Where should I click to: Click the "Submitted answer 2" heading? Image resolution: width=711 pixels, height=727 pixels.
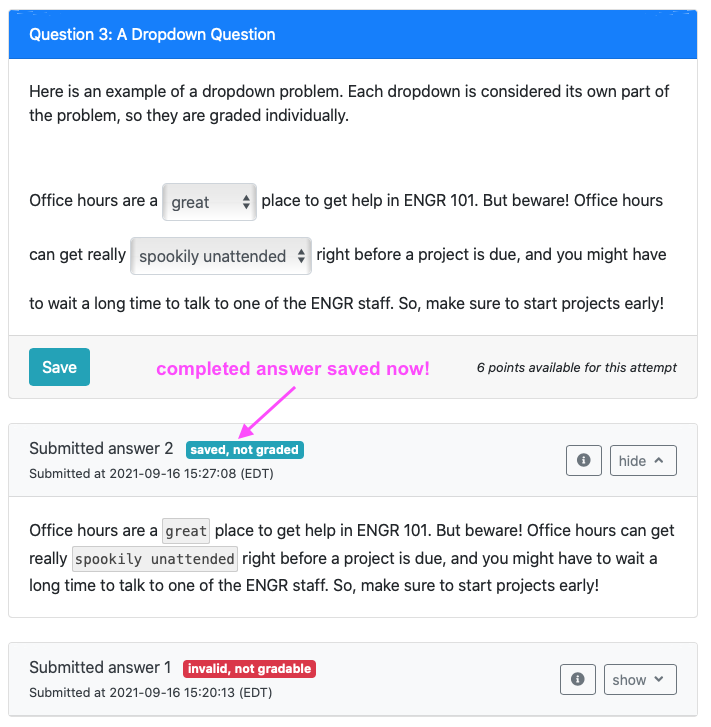[101, 448]
